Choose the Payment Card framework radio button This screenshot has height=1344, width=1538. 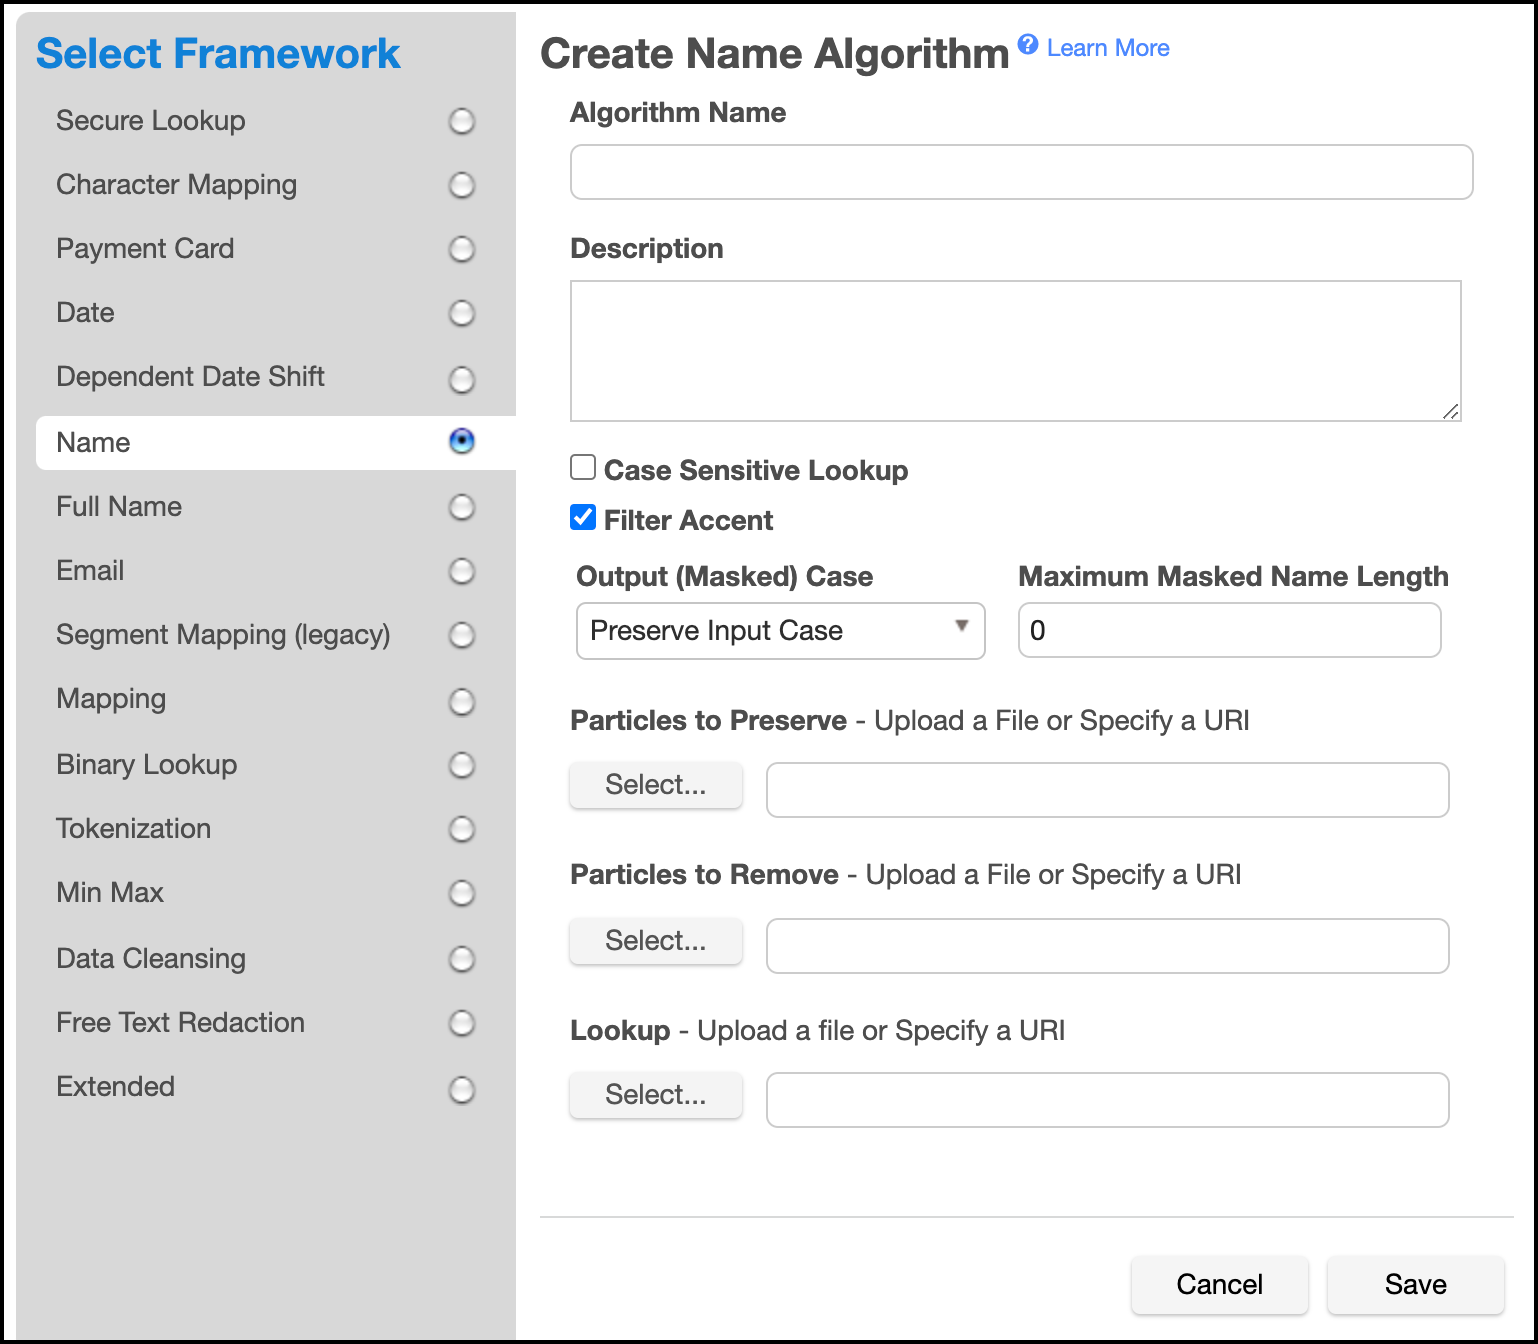point(461,249)
